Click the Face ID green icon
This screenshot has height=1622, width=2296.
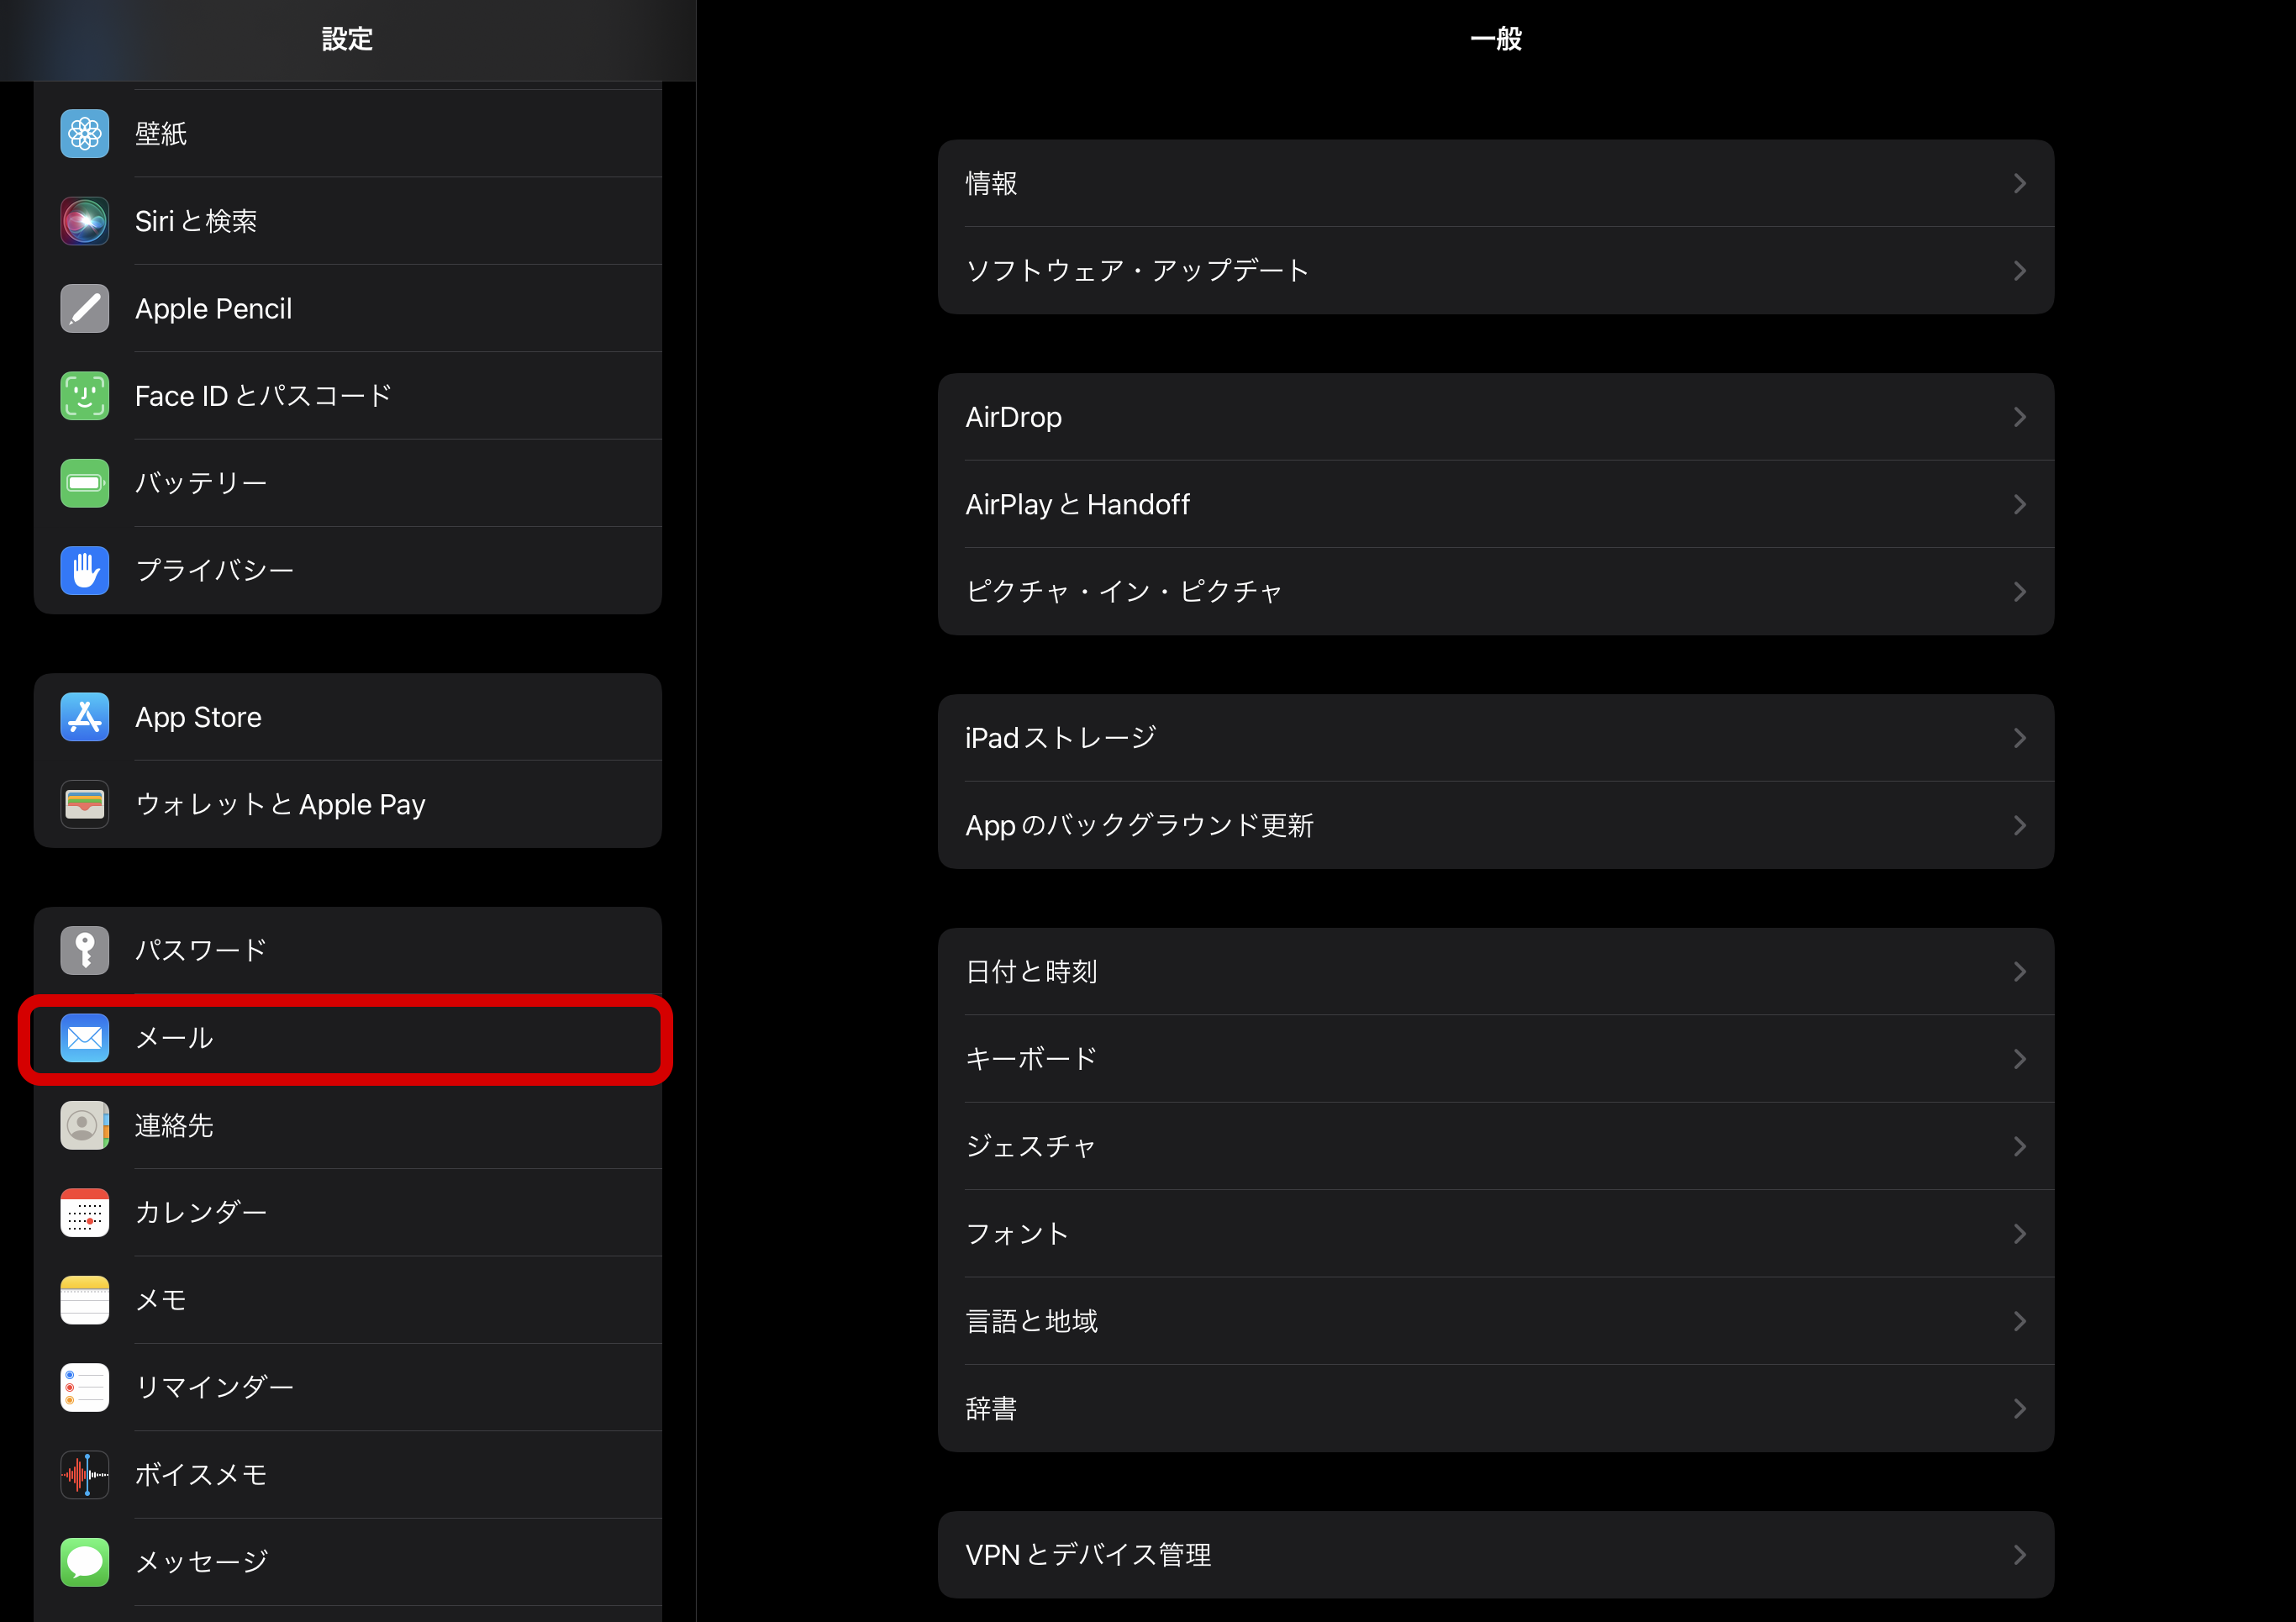(x=85, y=396)
